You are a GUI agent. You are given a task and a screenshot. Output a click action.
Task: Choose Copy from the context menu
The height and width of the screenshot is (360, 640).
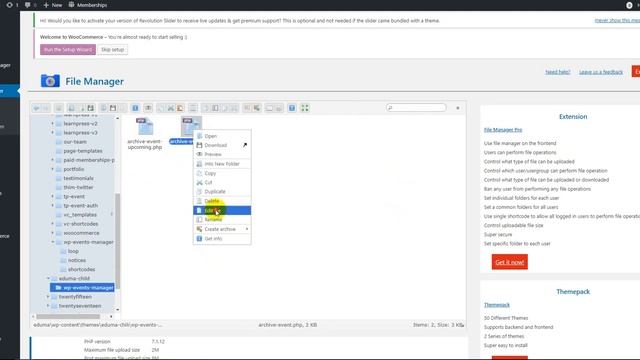click(x=222, y=173)
